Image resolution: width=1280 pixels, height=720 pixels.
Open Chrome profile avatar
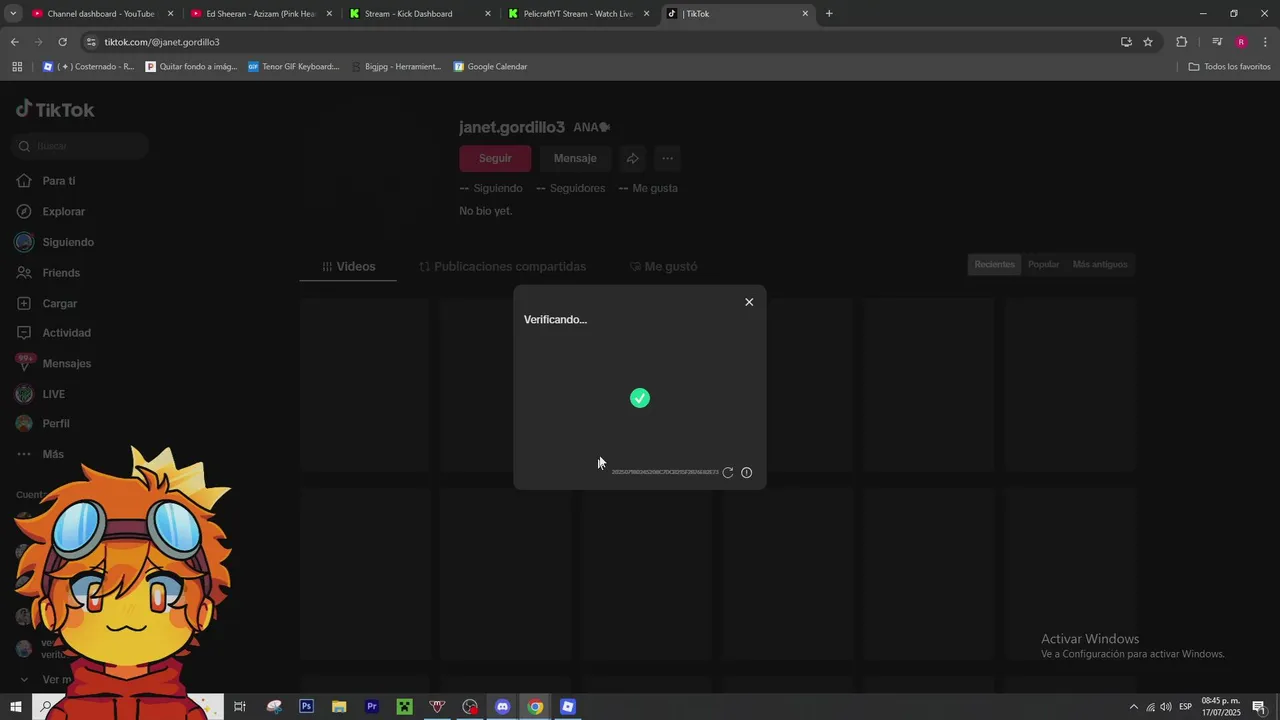pyautogui.click(x=1241, y=42)
